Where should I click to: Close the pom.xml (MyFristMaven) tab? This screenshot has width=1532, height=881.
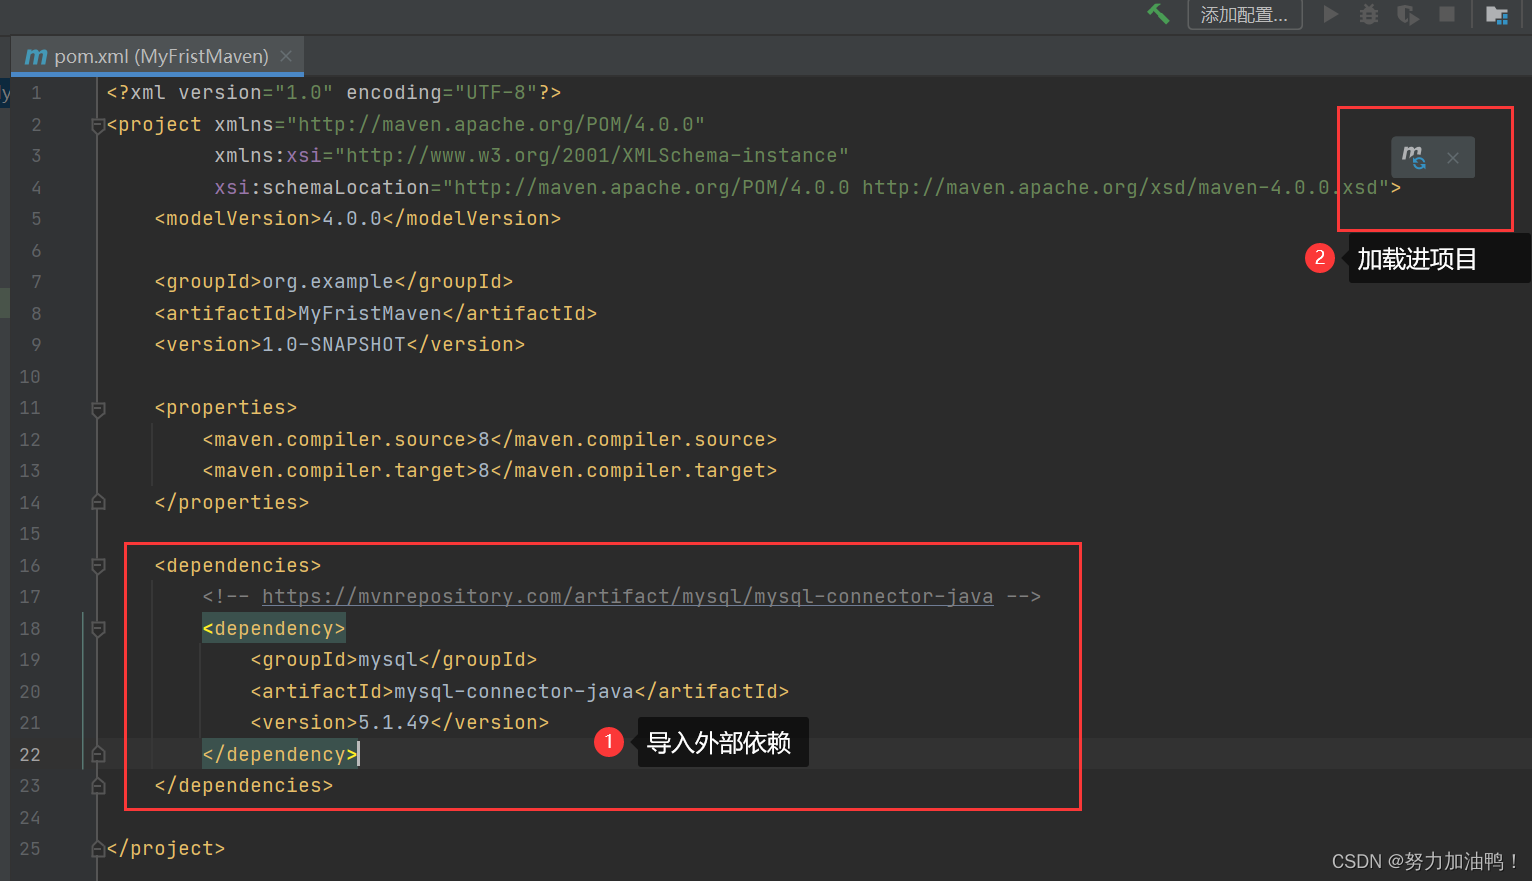click(286, 56)
